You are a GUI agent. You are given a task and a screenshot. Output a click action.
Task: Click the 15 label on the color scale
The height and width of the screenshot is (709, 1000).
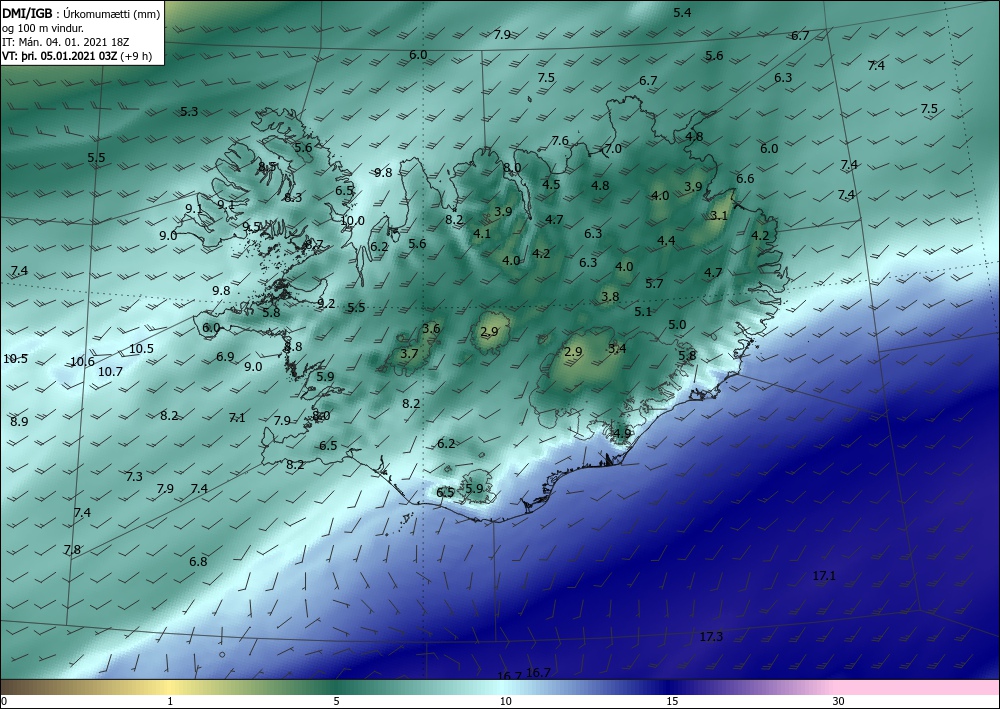click(x=672, y=702)
